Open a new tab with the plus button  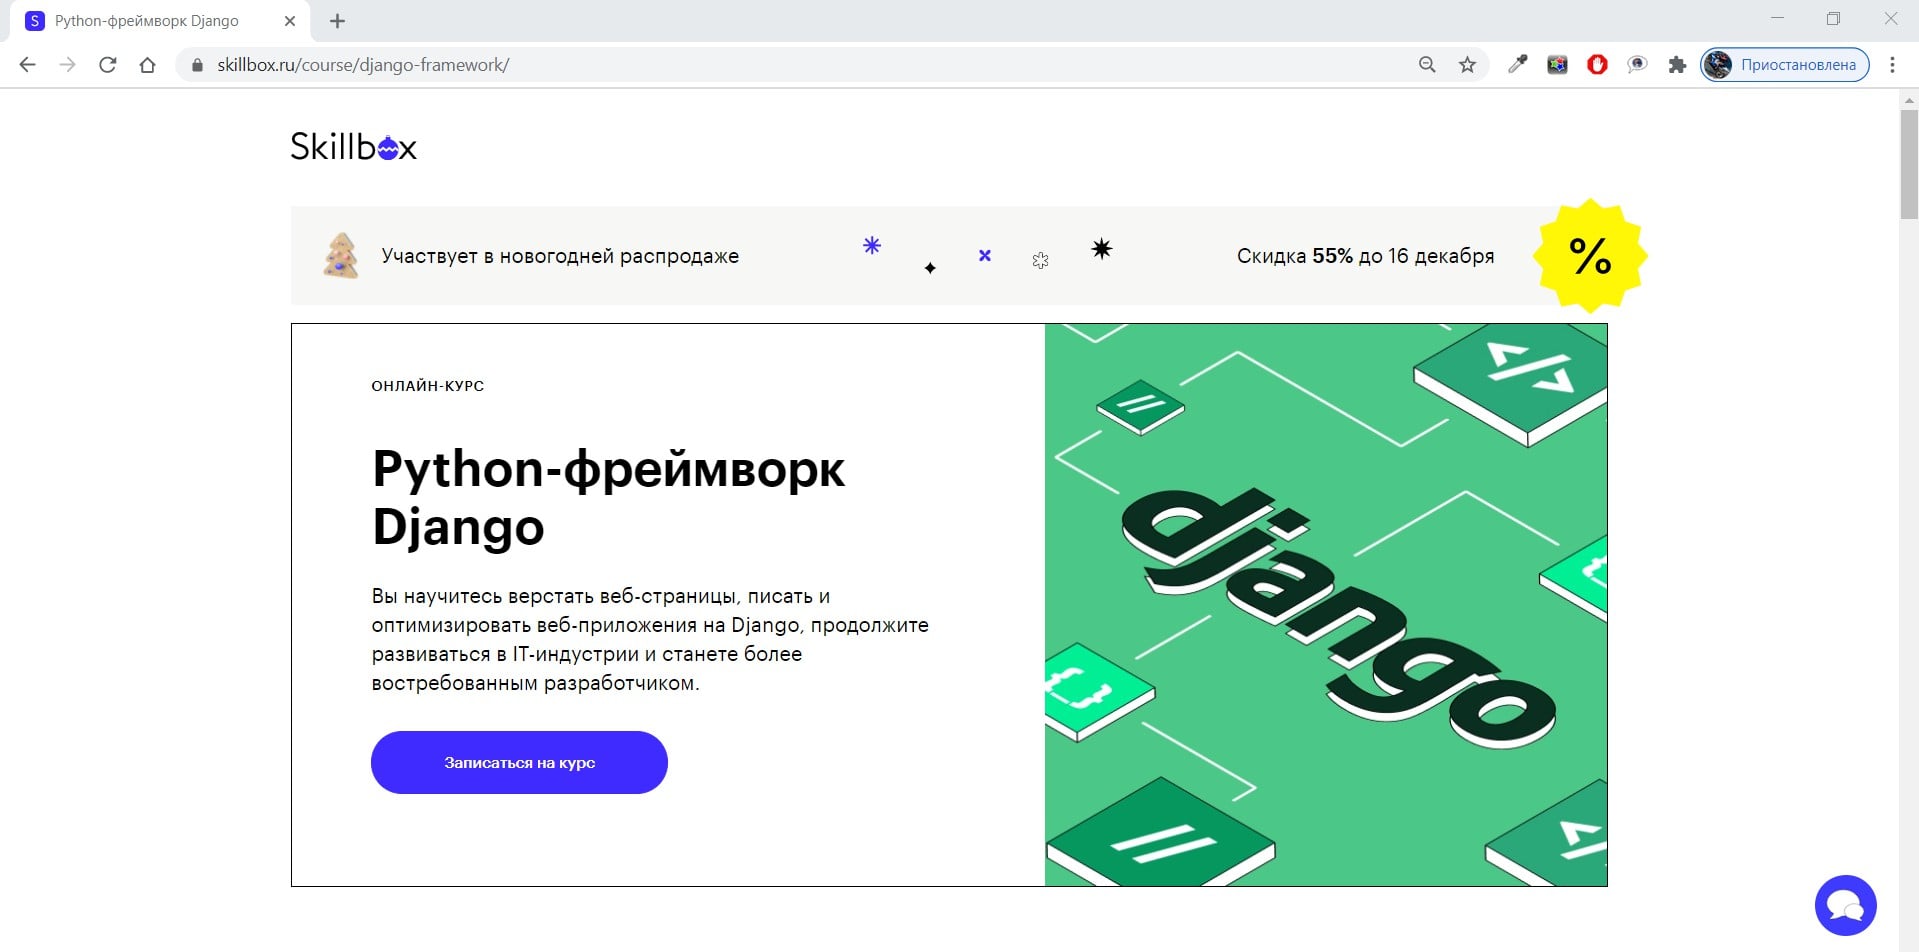click(337, 21)
